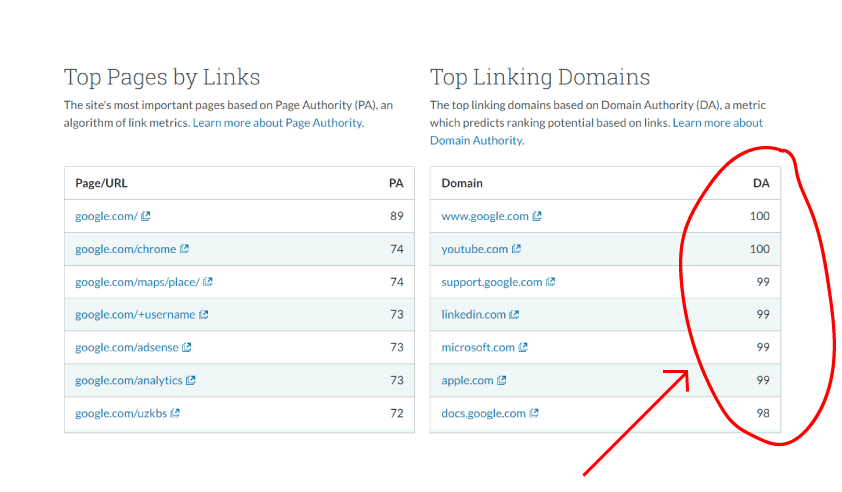
Task: Click external icon next to linkedin.com
Action: click(x=514, y=315)
